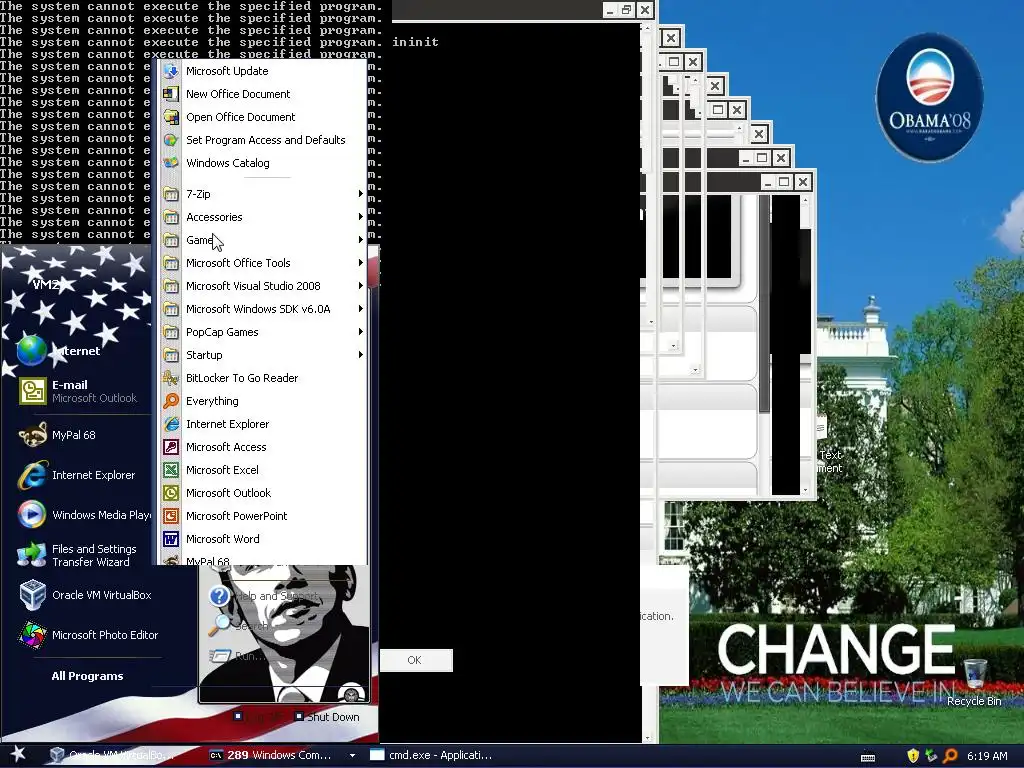Viewport: 1024px width, 768px height.
Task: Click the Open Office Document icon
Action: point(171,117)
